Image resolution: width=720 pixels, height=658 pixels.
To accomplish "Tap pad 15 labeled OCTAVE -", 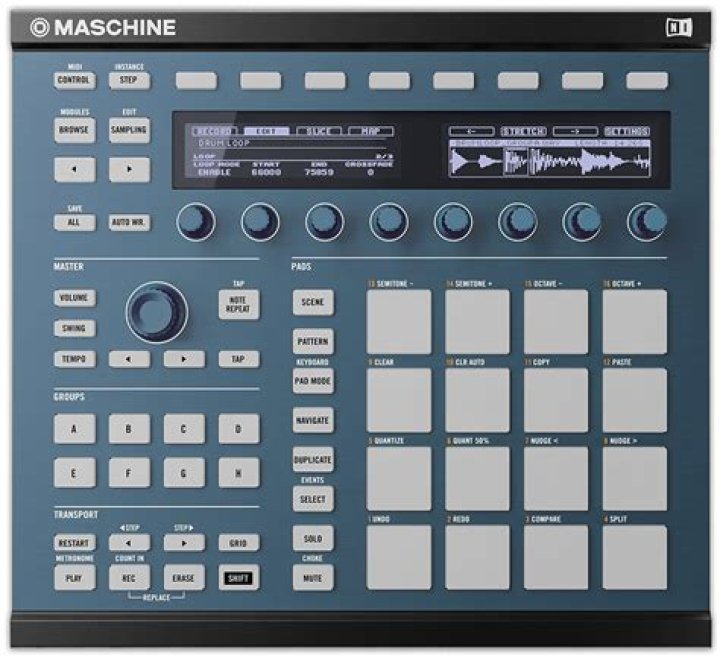I will pos(556,321).
